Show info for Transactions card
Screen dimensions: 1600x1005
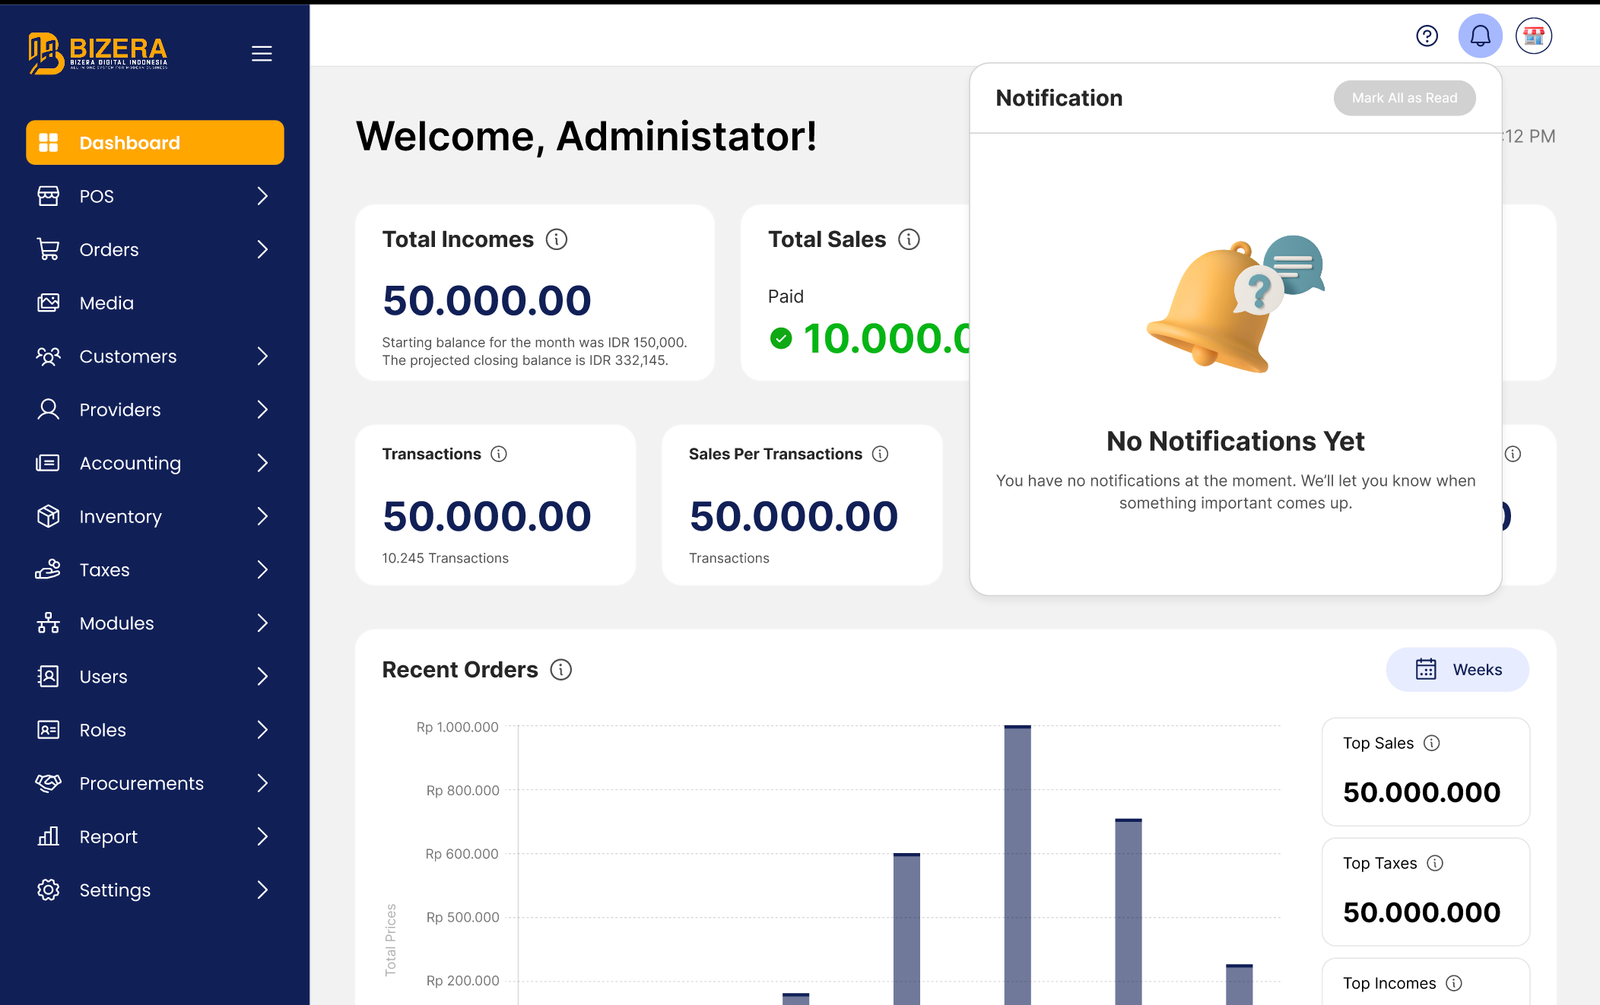click(499, 454)
